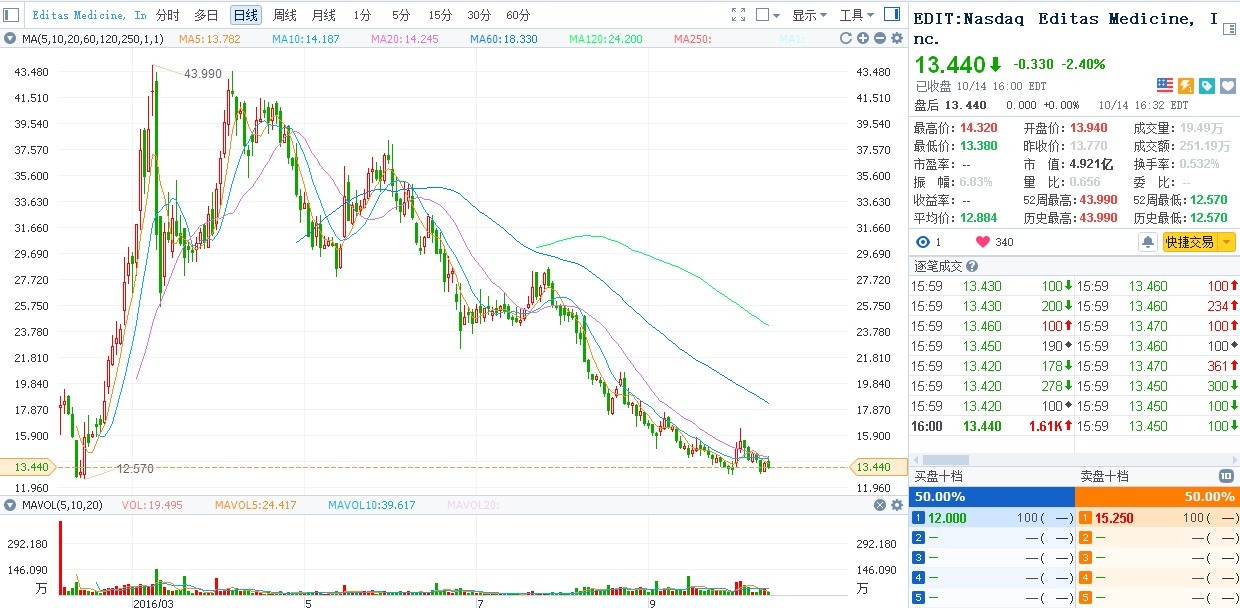Open MA indicator settings gear
Screen dimensions: 1240x608
(895, 39)
